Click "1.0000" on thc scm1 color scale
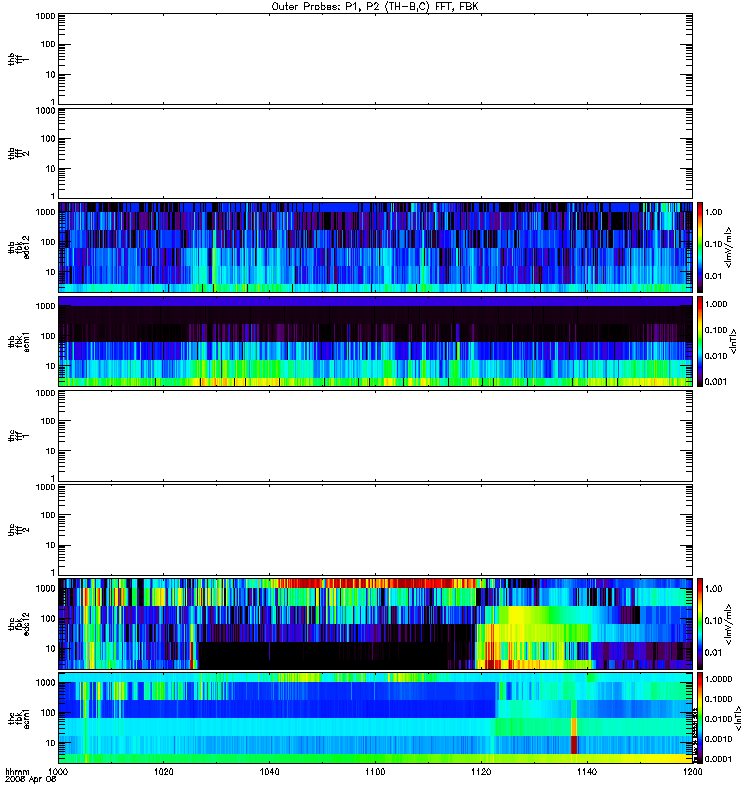Image resolution: width=750 pixels, height=800 pixels. pos(718,679)
